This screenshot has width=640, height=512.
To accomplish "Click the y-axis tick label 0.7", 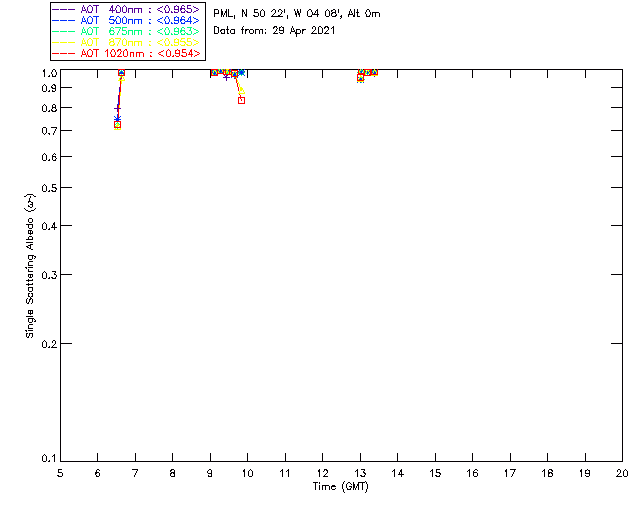I will [49, 131].
